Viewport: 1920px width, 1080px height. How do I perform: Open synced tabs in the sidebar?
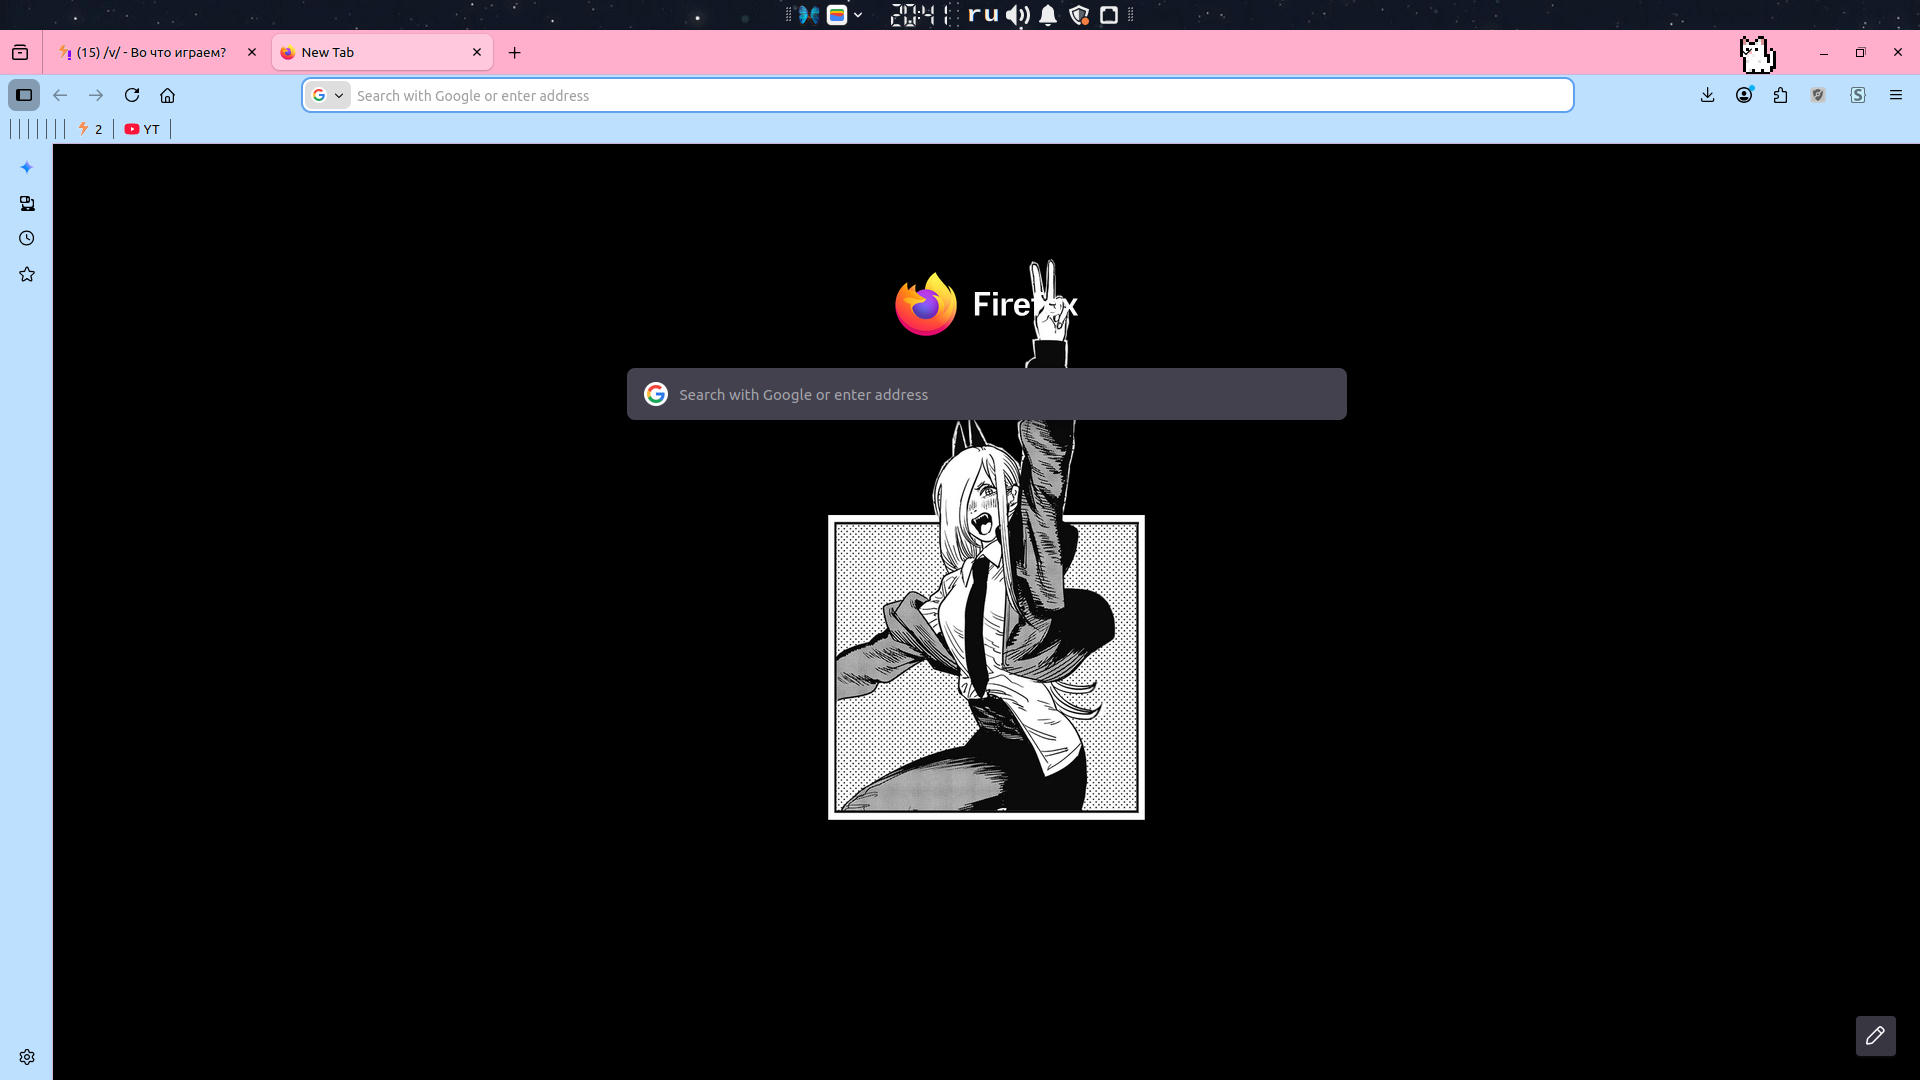(27, 203)
